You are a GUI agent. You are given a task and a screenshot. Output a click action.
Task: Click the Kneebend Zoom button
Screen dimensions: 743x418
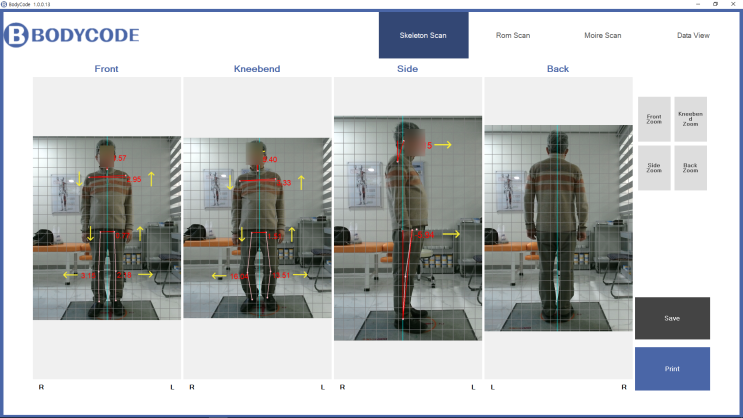pyautogui.click(x=690, y=119)
